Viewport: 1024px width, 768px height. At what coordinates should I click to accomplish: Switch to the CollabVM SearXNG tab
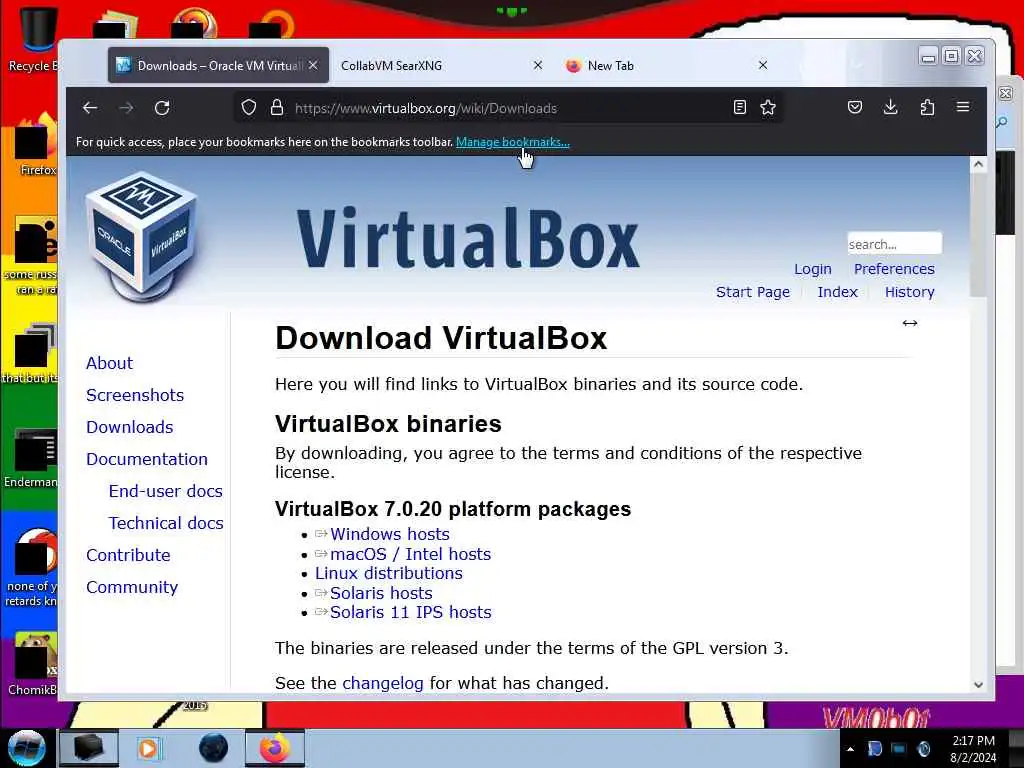click(x=441, y=65)
